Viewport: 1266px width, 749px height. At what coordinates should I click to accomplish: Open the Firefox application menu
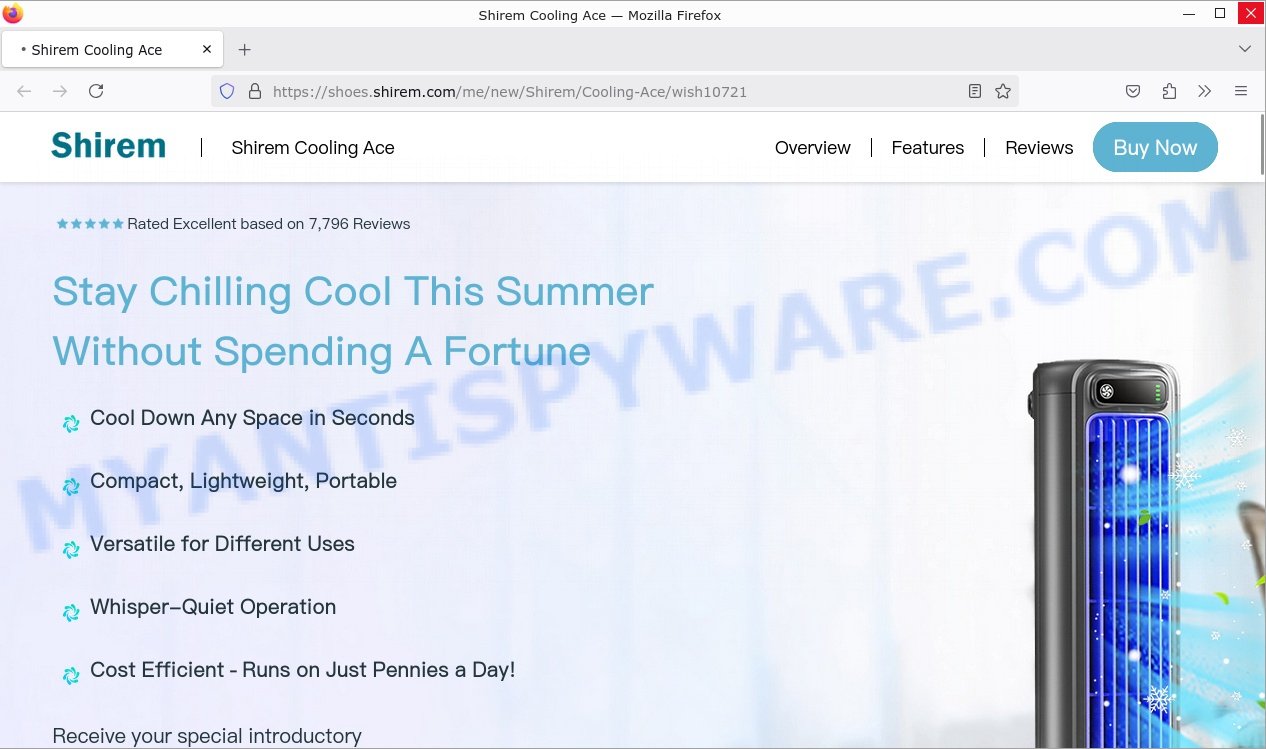(x=1241, y=91)
